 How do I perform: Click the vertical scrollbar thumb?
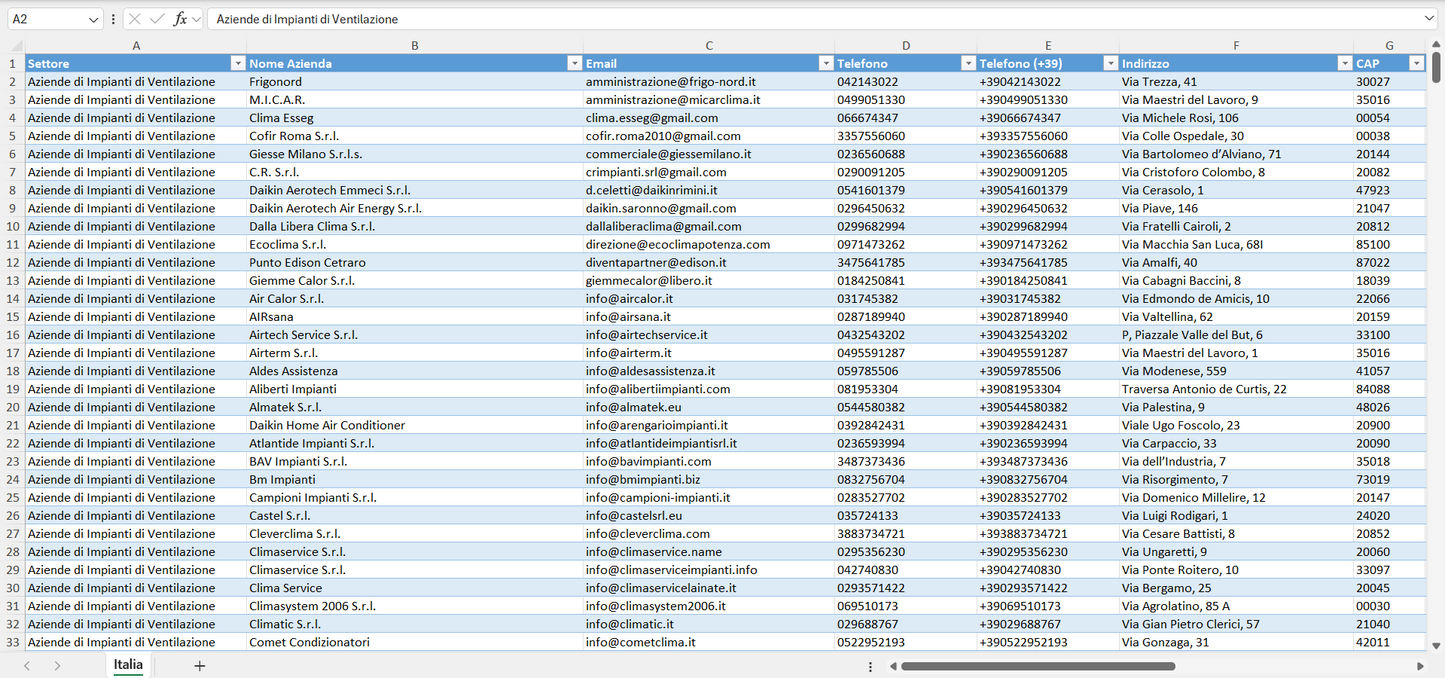pos(1436,68)
